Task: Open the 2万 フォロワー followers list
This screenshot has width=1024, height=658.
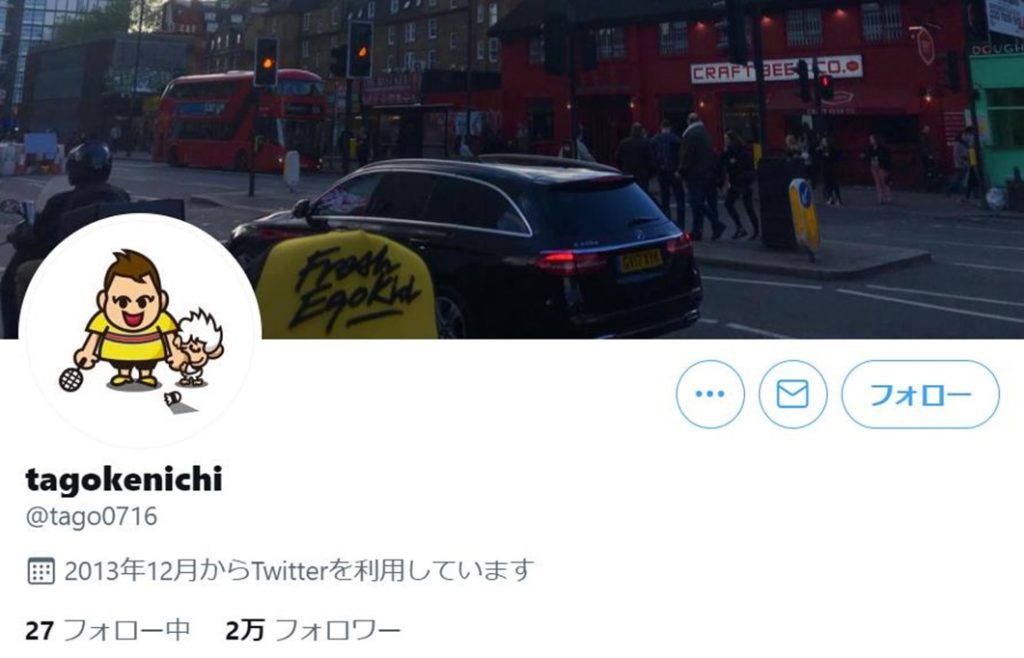Action: (312, 630)
